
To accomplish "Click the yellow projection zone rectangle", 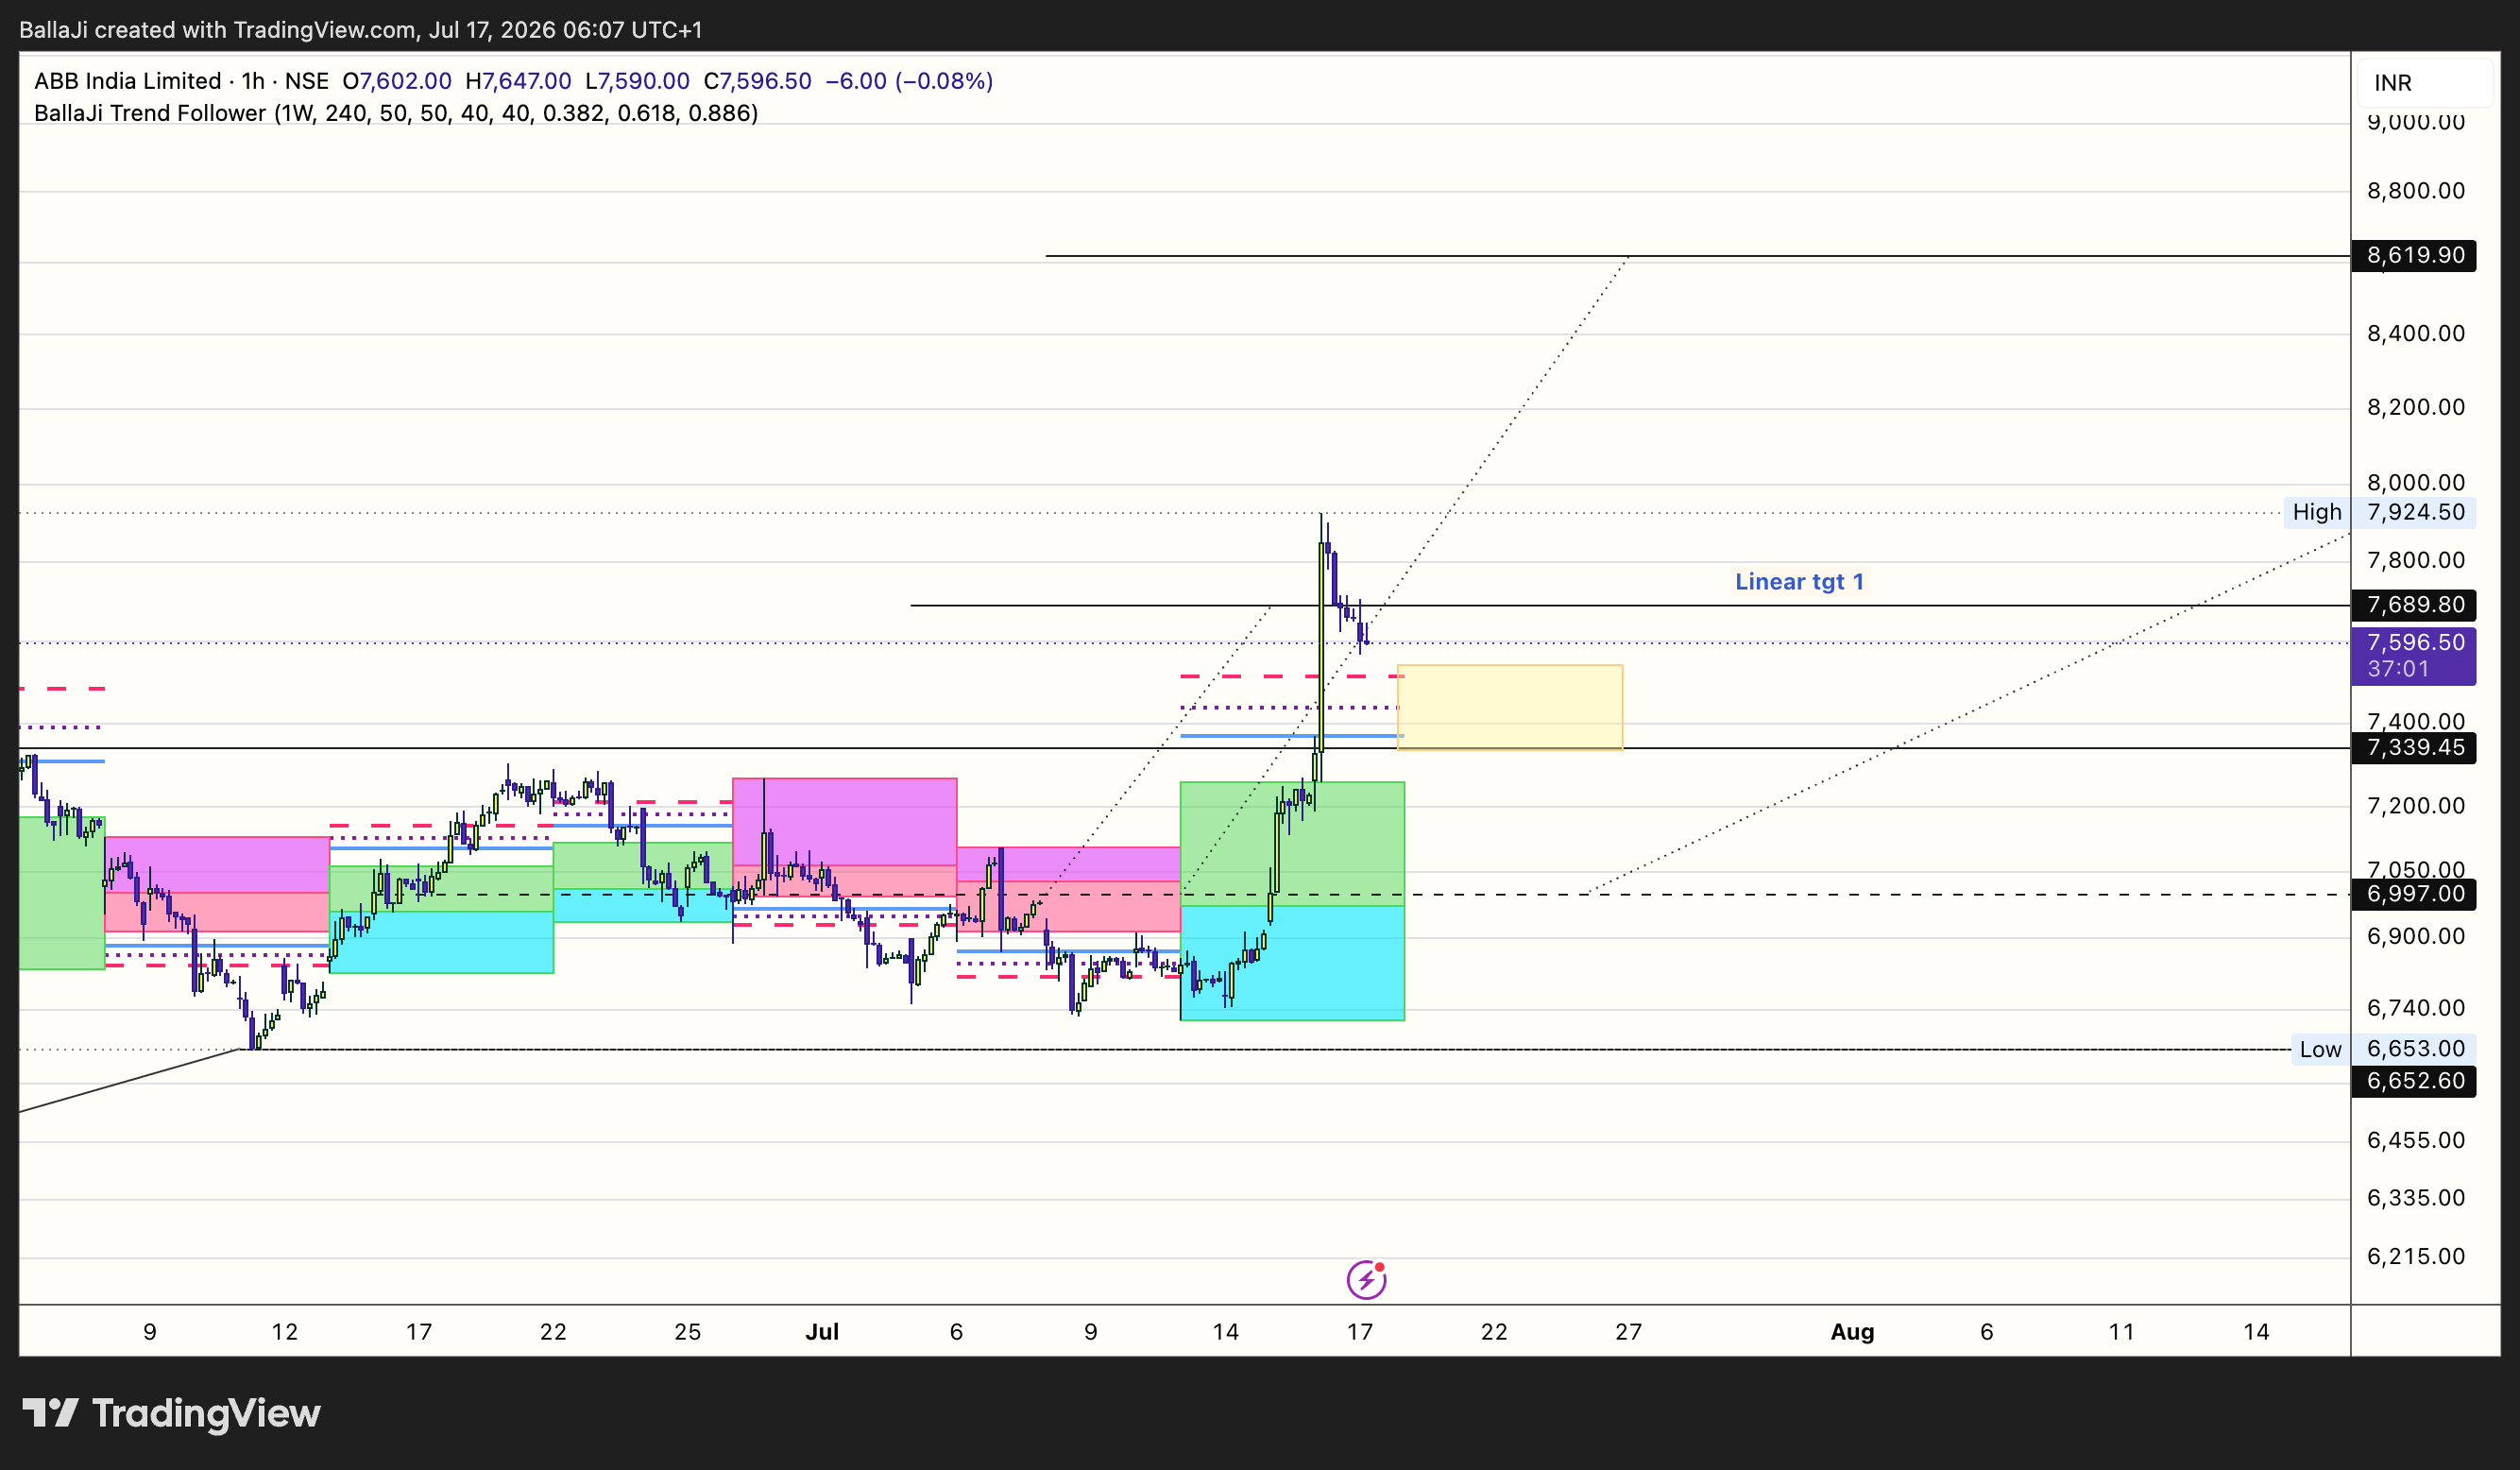I will coord(1510,707).
